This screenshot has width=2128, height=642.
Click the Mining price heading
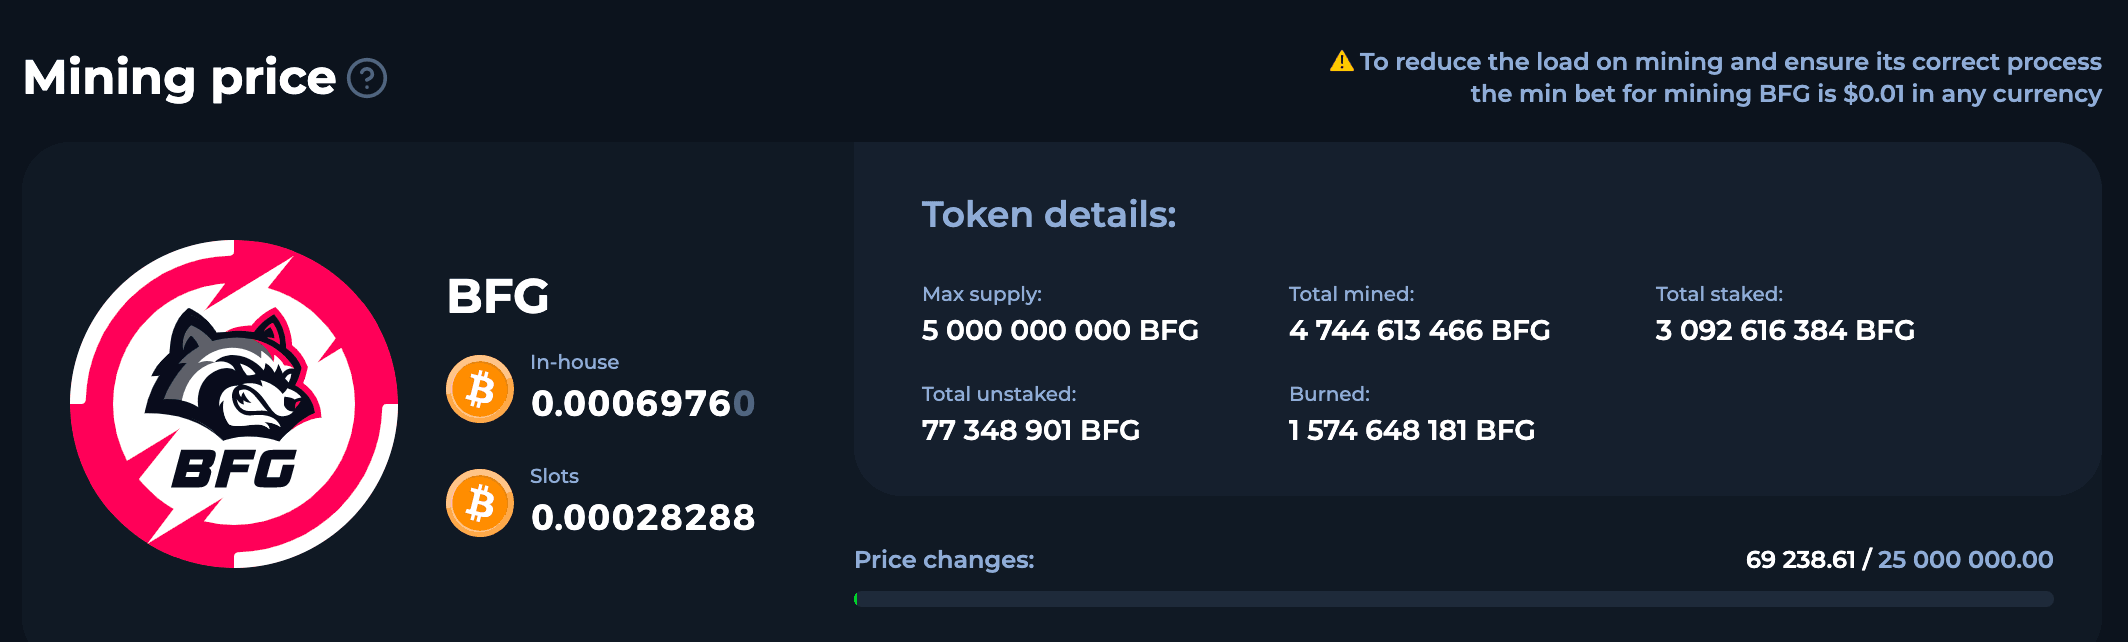[179, 78]
